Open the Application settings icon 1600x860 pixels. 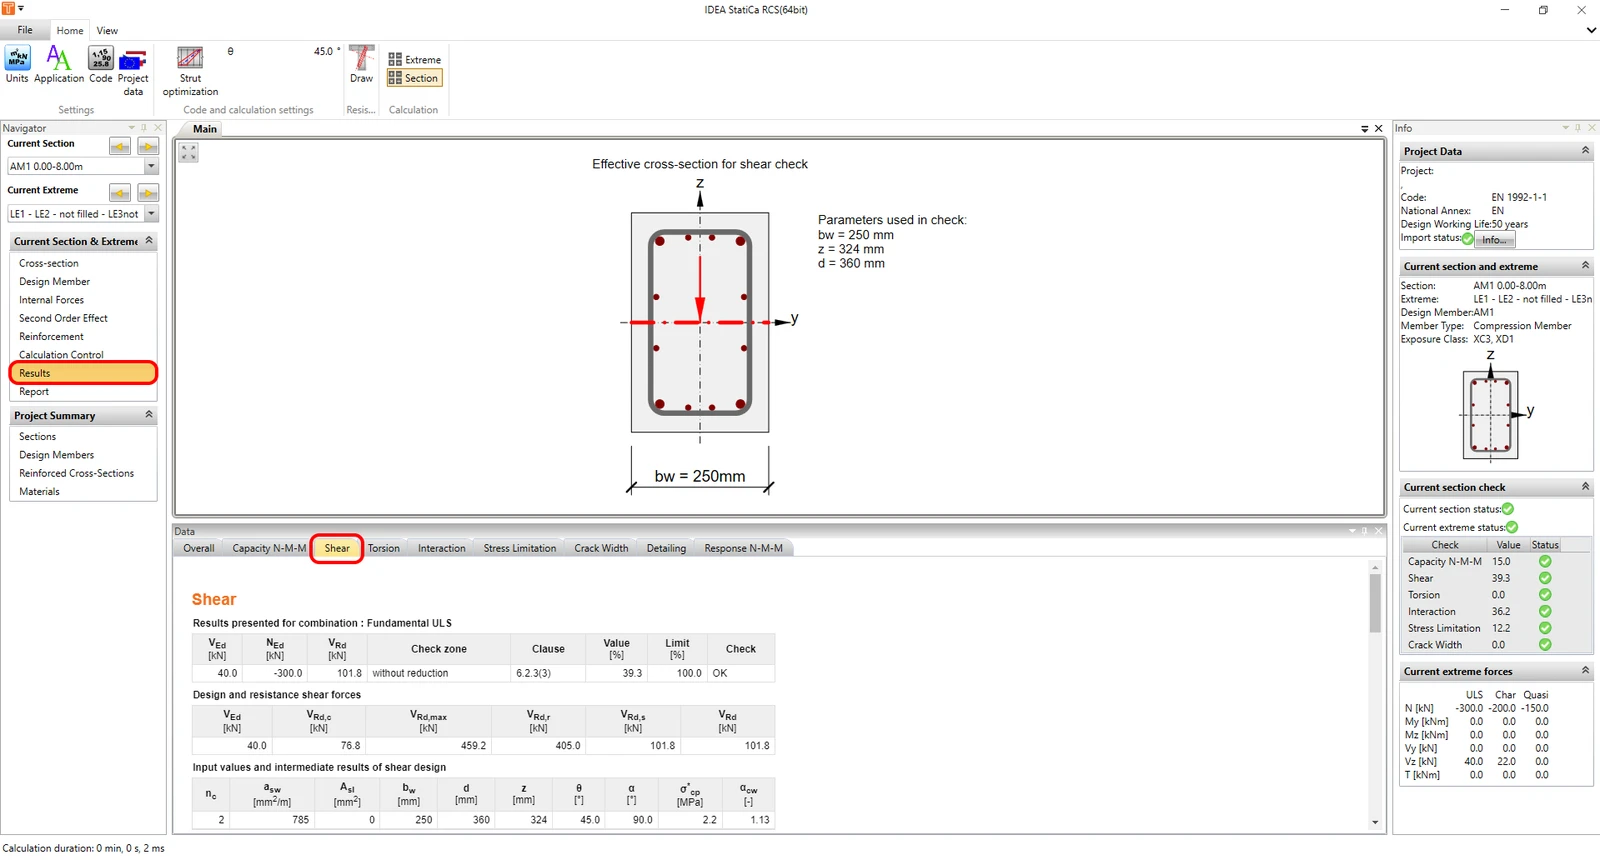(x=59, y=64)
